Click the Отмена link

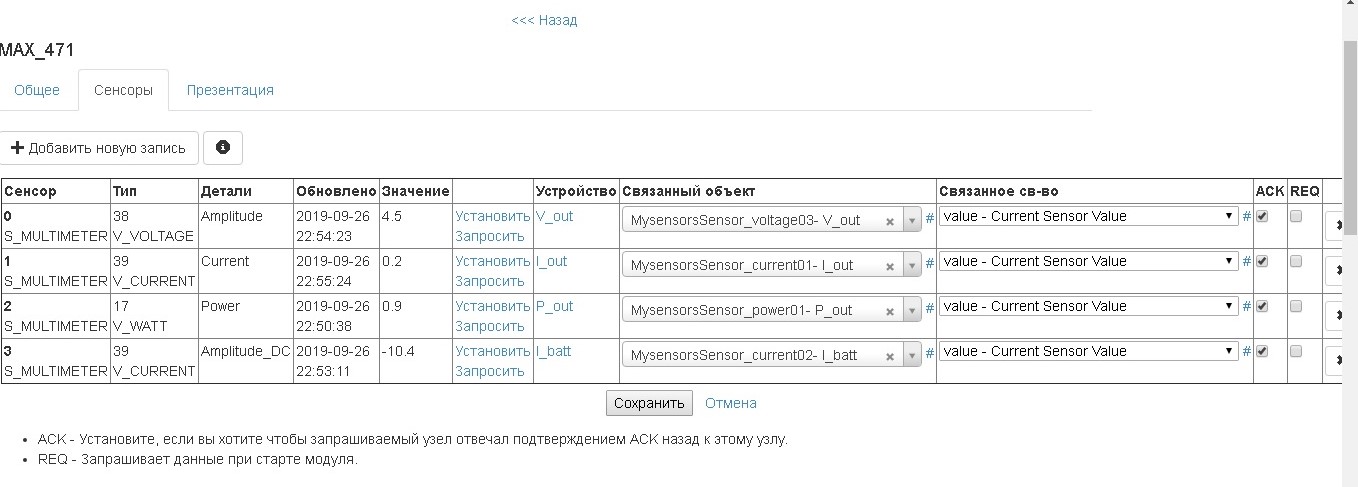(731, 403)
